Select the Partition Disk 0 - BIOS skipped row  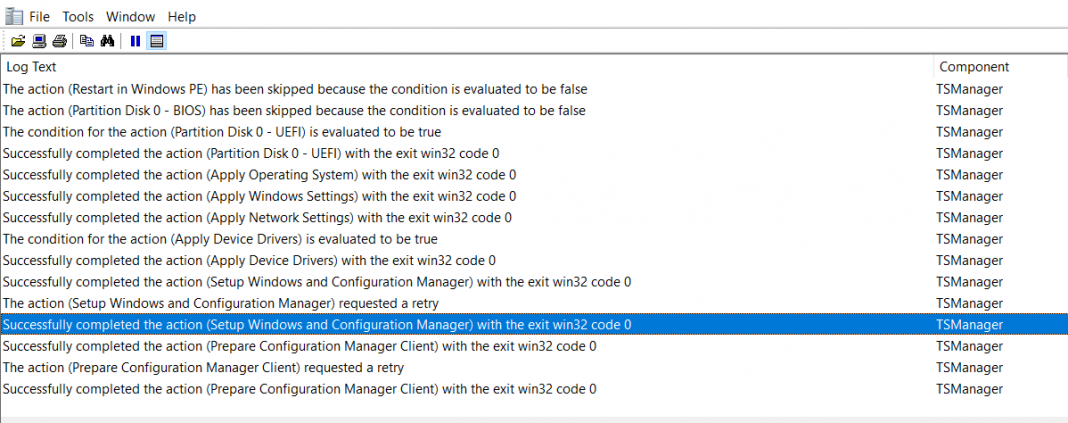click(534, 110)
